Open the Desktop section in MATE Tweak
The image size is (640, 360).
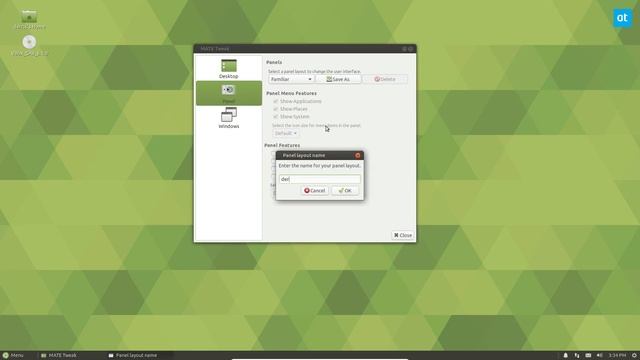tap(229, 69)
